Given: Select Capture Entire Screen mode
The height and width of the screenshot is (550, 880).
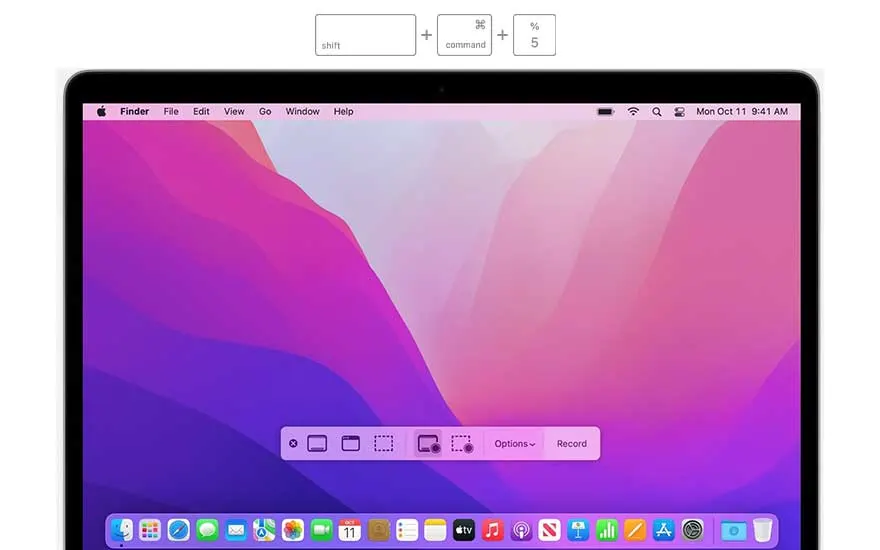Looking at the screenshot, I should pyautogui.click(x=317, y=443).
